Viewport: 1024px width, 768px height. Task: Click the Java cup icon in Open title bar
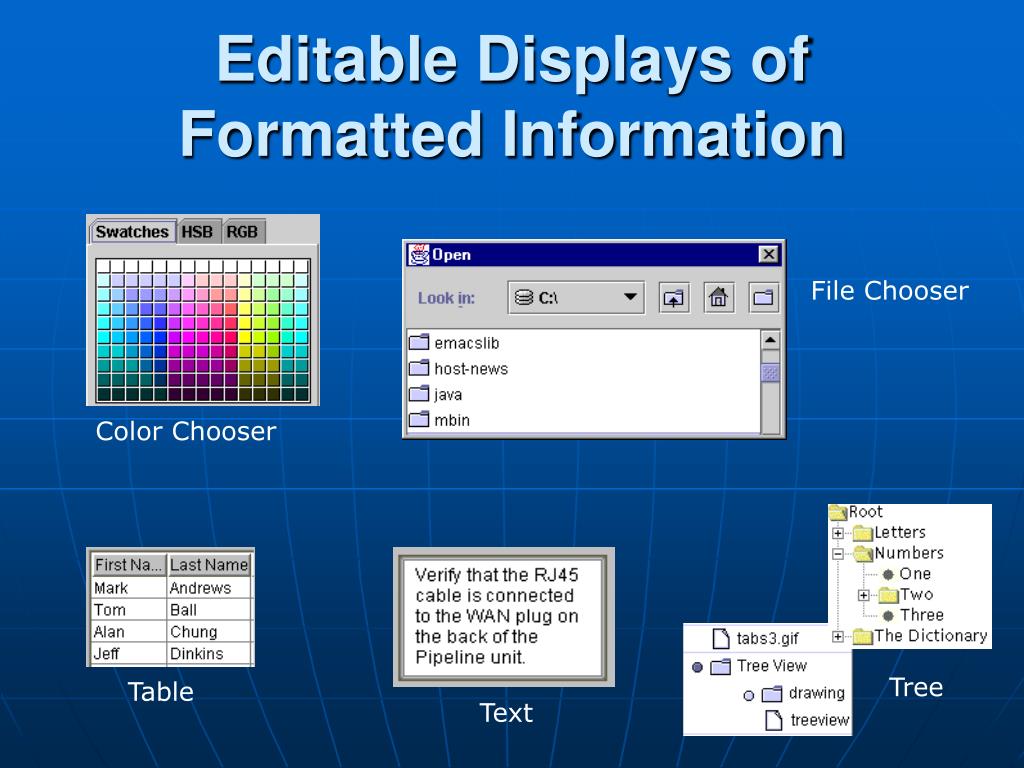click(419, 254)
